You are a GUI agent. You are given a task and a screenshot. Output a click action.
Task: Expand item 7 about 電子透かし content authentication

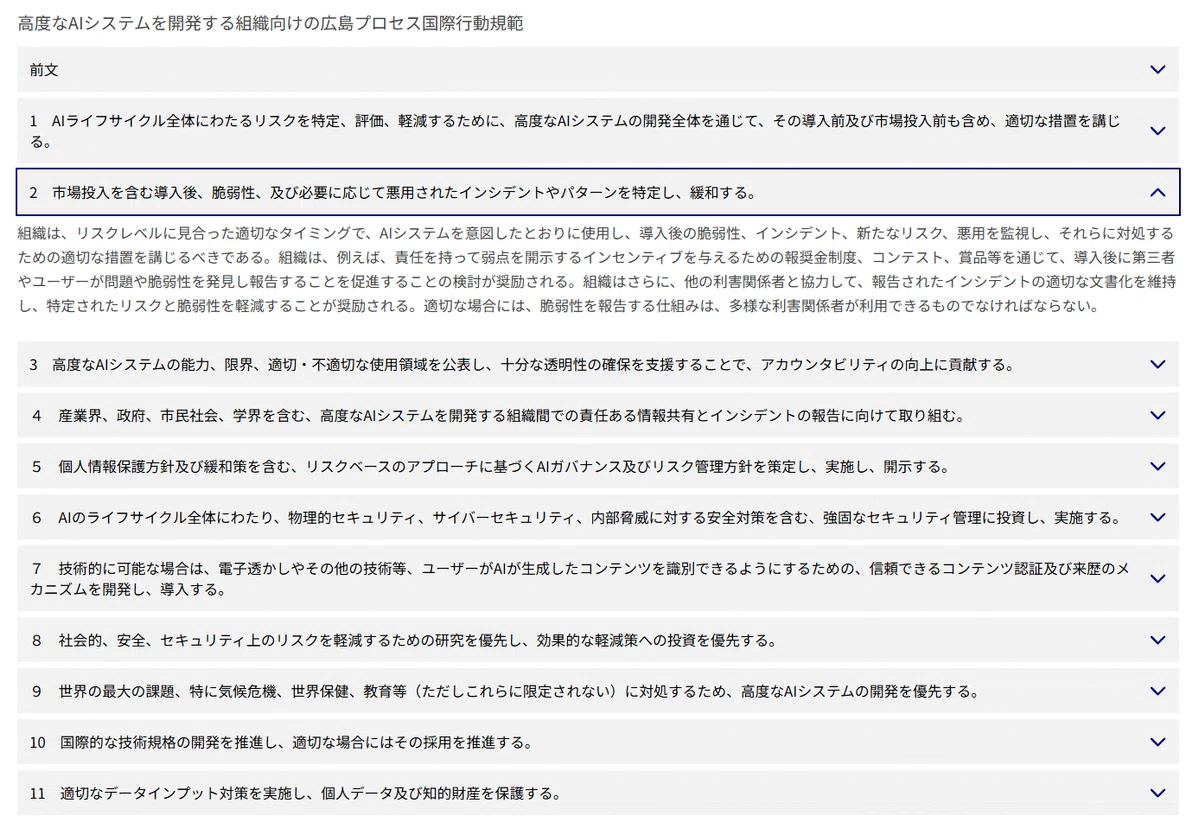[x=598, y=578]
